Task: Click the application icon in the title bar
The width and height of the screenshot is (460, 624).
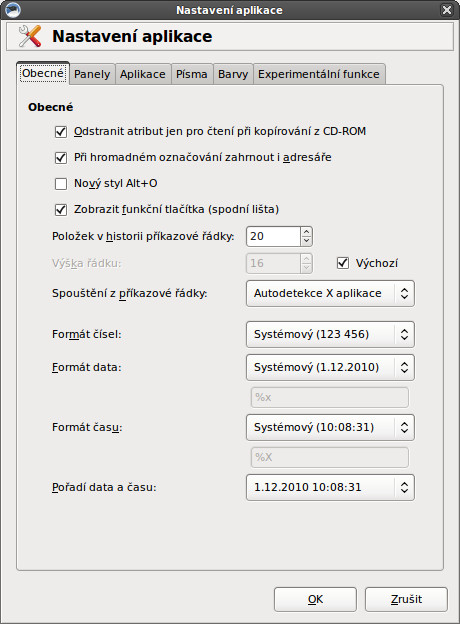Action: [12, 10]
